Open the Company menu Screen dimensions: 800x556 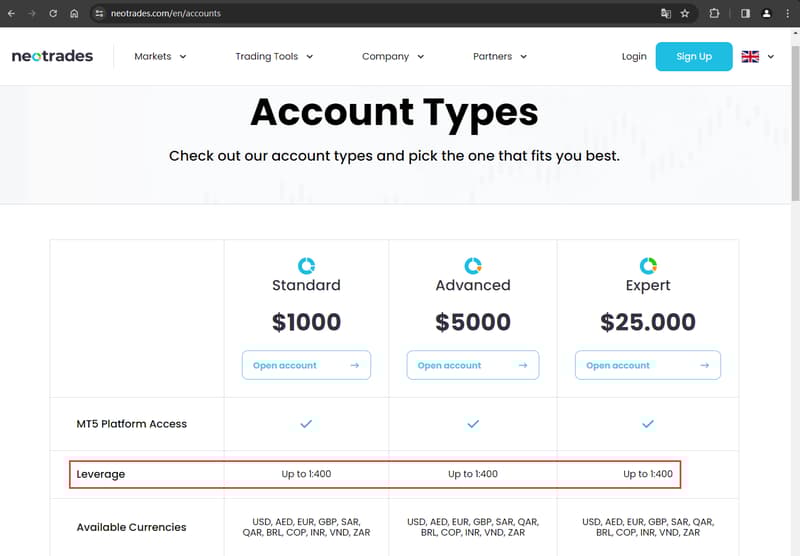pyautogui.click(x=393, y=57)
